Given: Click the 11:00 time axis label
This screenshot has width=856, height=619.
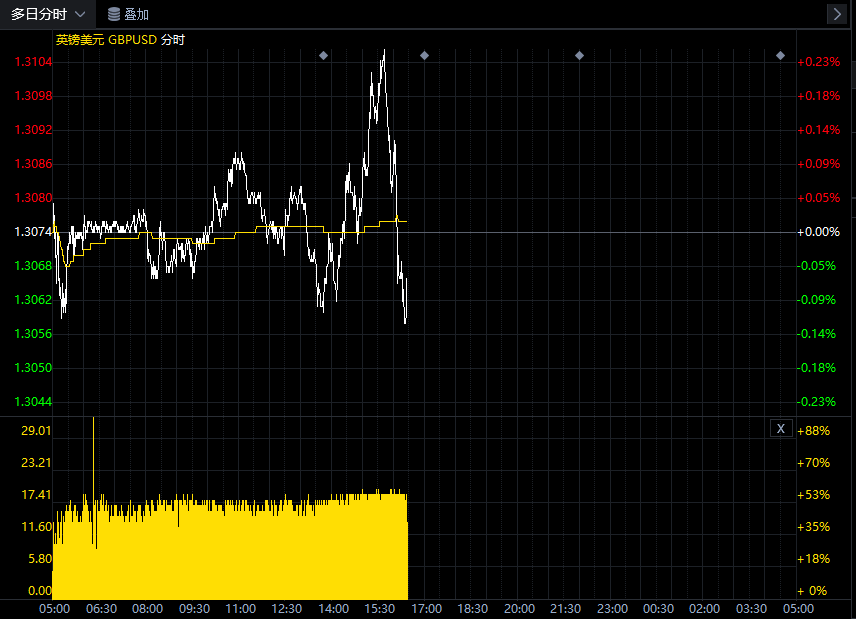Looking at the screenshot, I should pyautogui.click(x=240, y=608).
